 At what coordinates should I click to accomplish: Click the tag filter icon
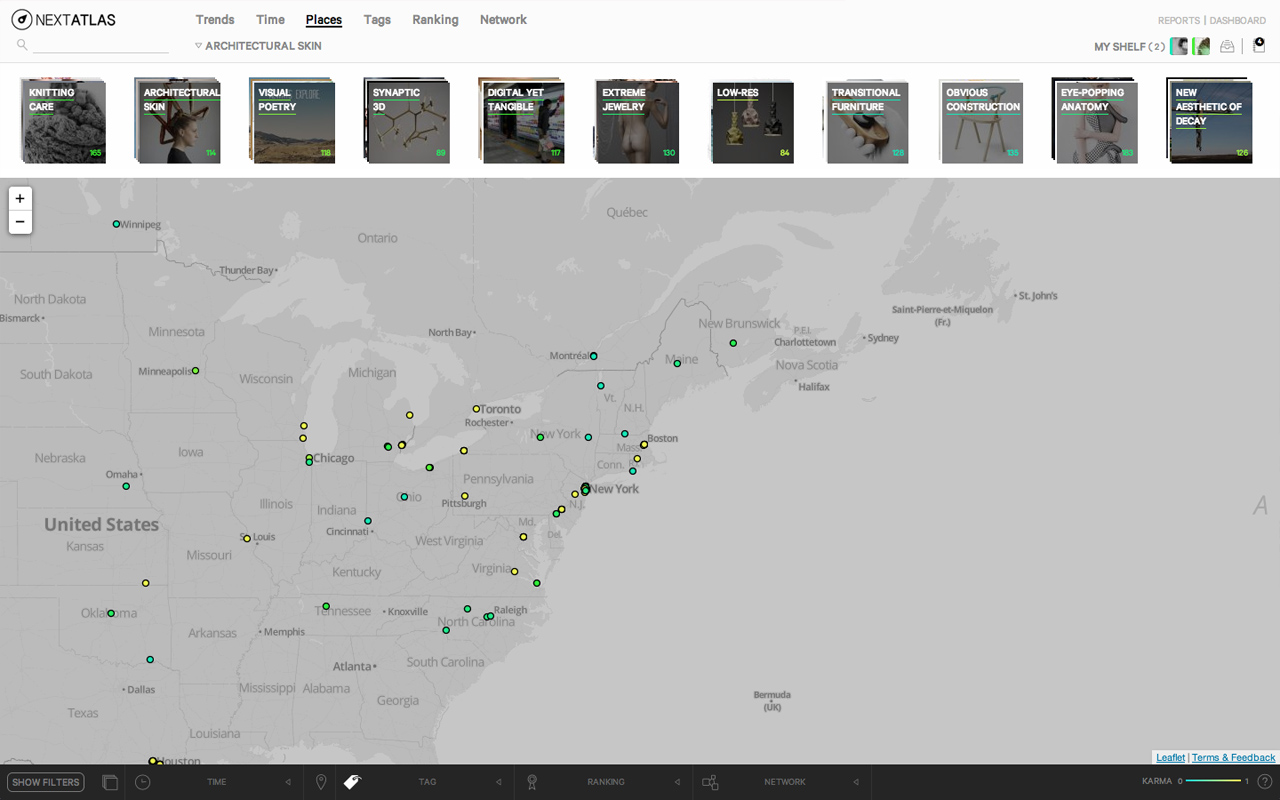coord(351,782)
